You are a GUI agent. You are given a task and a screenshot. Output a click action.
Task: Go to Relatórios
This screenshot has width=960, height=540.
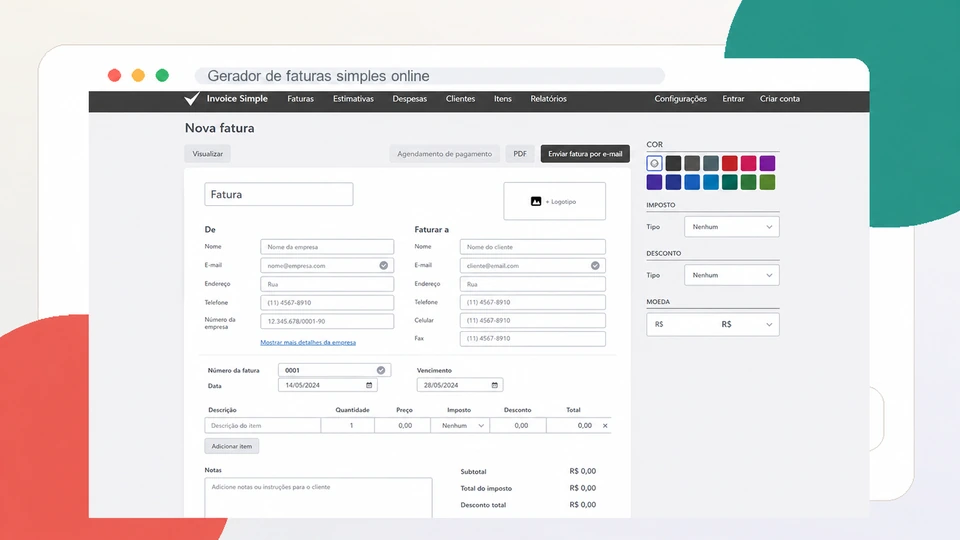click(549, 99)
